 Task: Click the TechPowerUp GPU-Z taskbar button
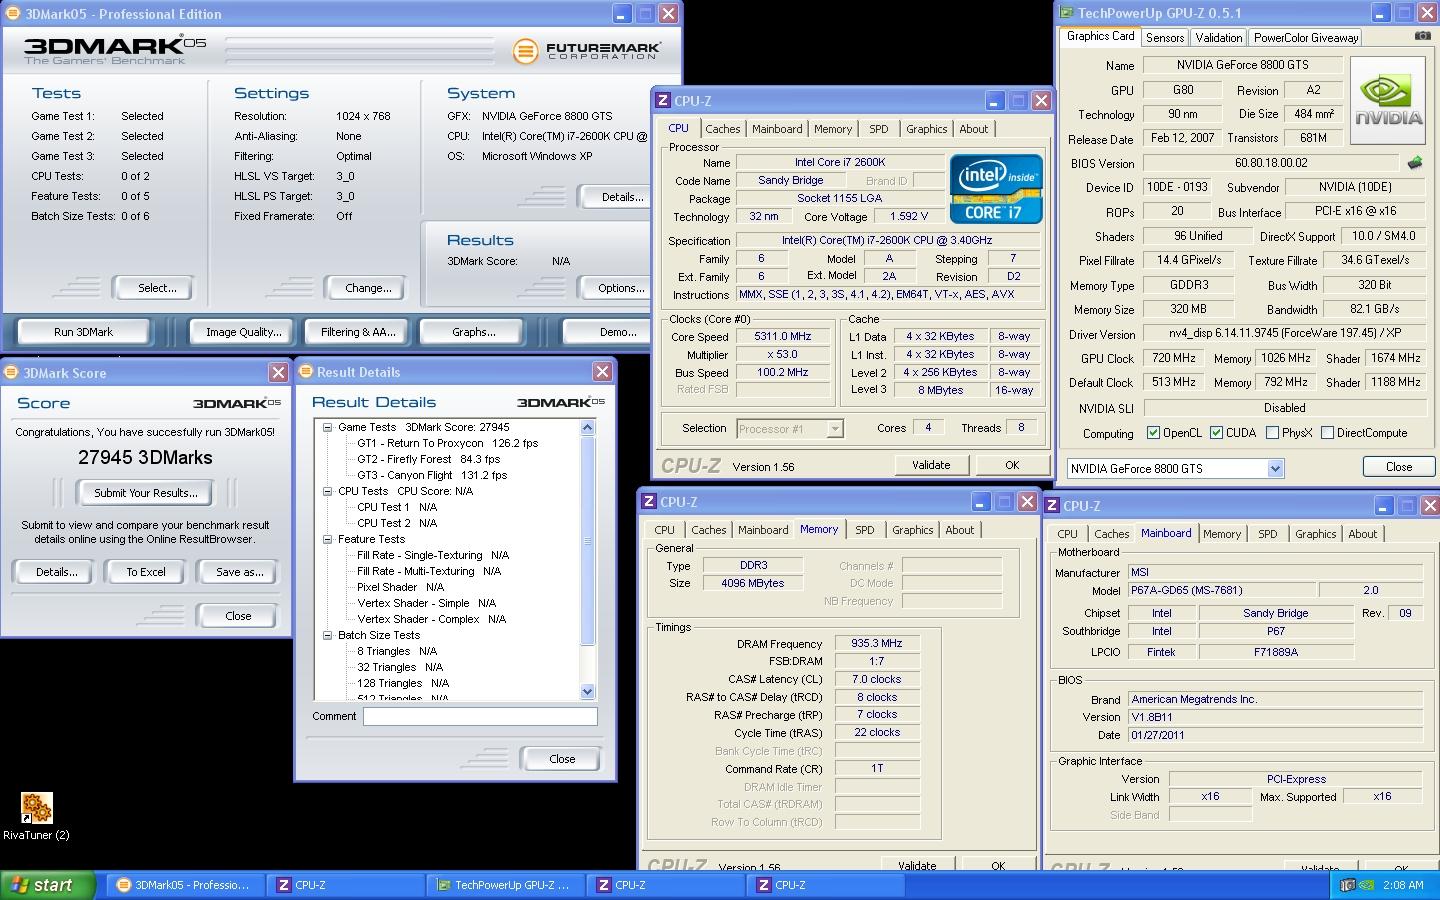tap(505, 885)
